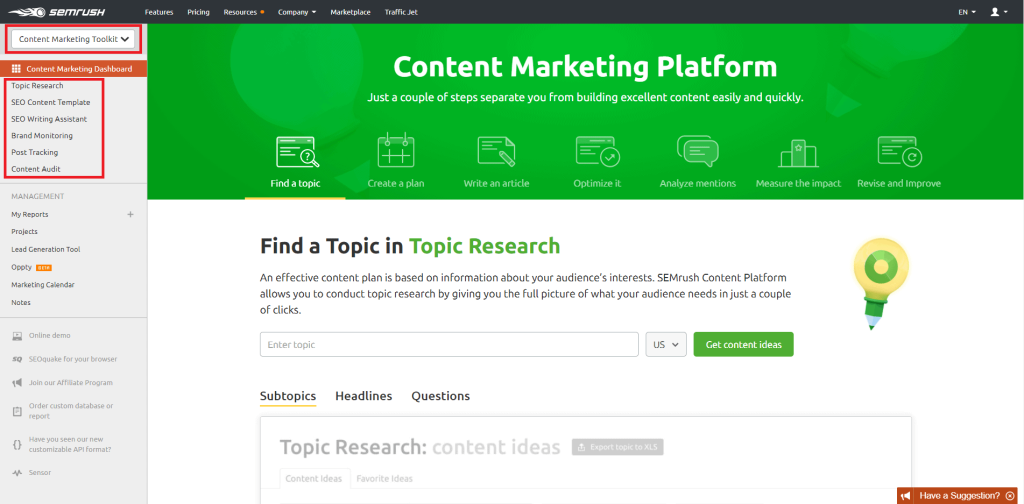Open the Marketing Calendar
This screenshot has width=1024, height=504.
coord(42,285)
